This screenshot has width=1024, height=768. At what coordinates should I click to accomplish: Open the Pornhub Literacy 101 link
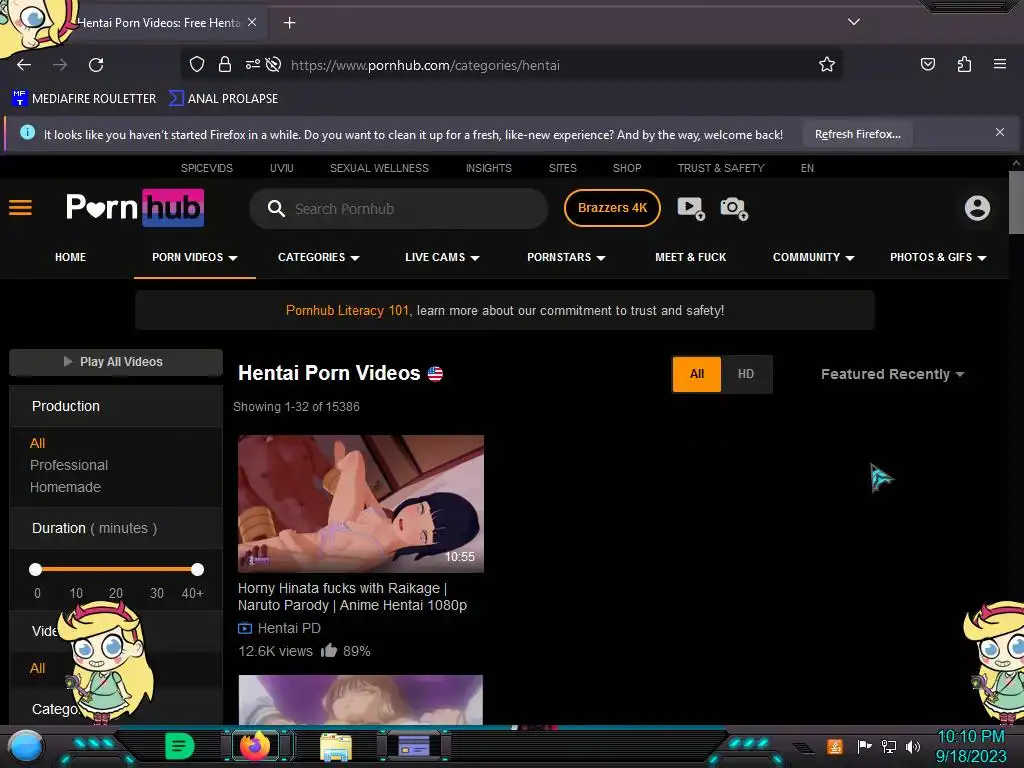[347, 310]
